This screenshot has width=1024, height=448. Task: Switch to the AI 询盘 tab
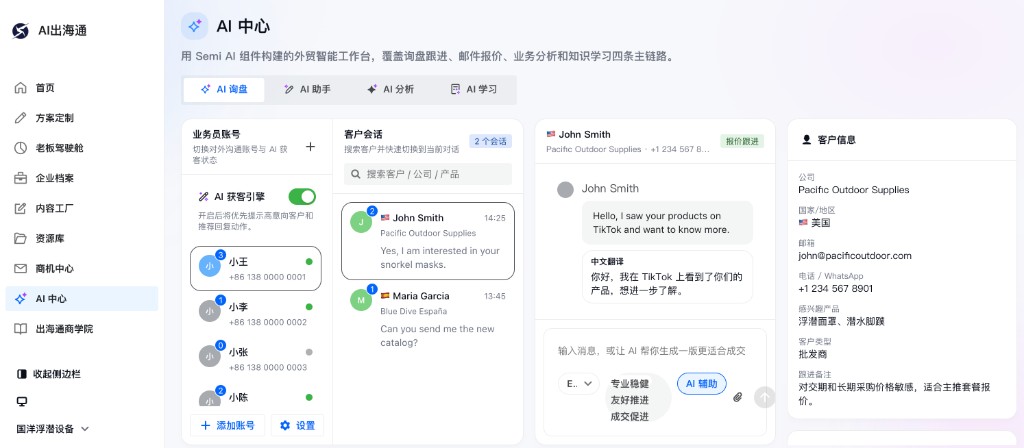tap(224, 89)
